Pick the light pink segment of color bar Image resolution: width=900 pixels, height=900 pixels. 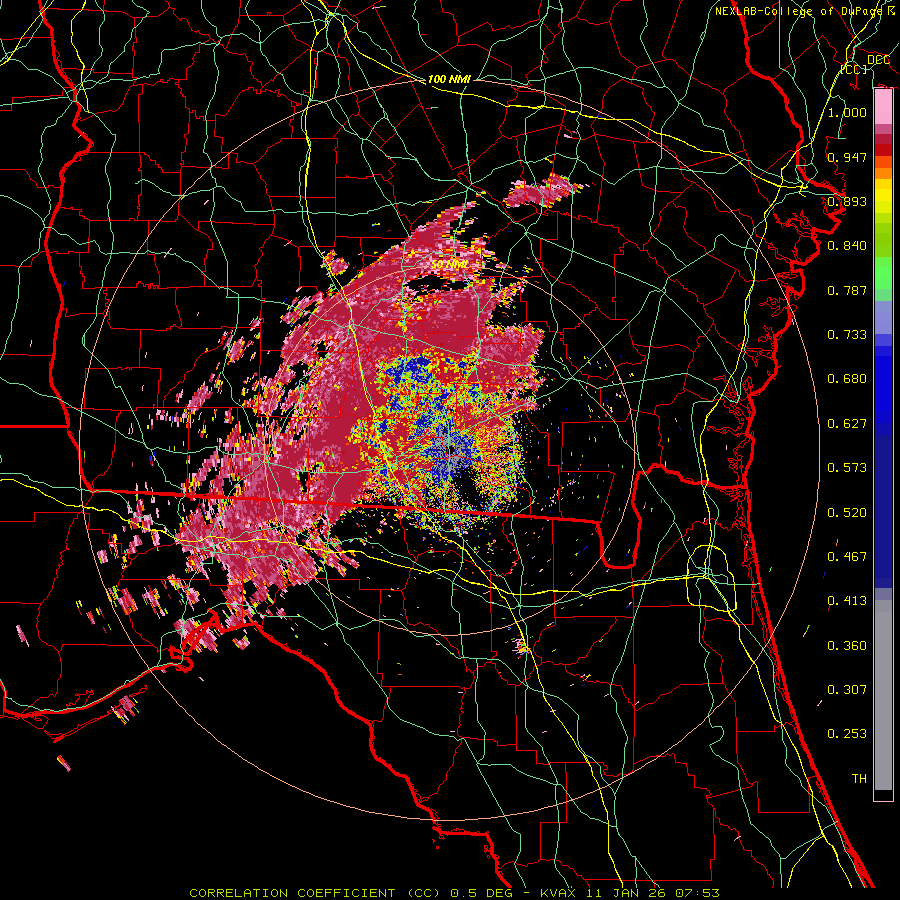tap(883, 107)
